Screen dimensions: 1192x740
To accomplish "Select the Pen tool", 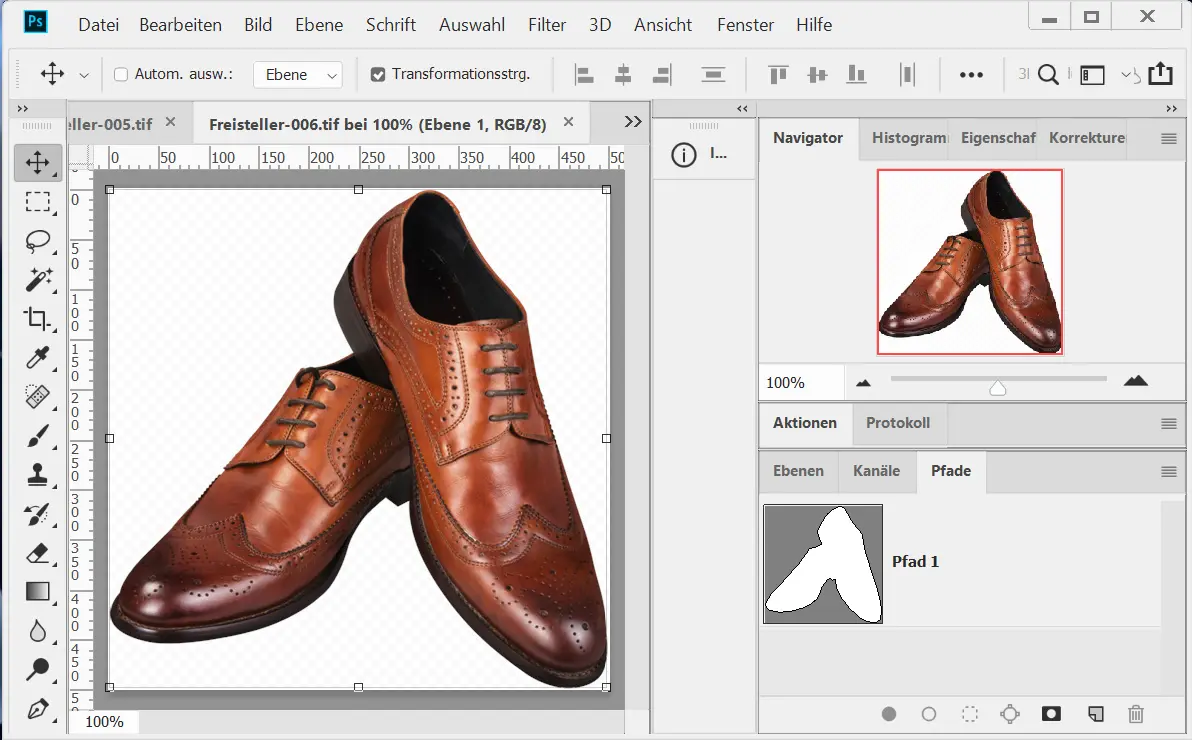I will [x=38, y=709].
